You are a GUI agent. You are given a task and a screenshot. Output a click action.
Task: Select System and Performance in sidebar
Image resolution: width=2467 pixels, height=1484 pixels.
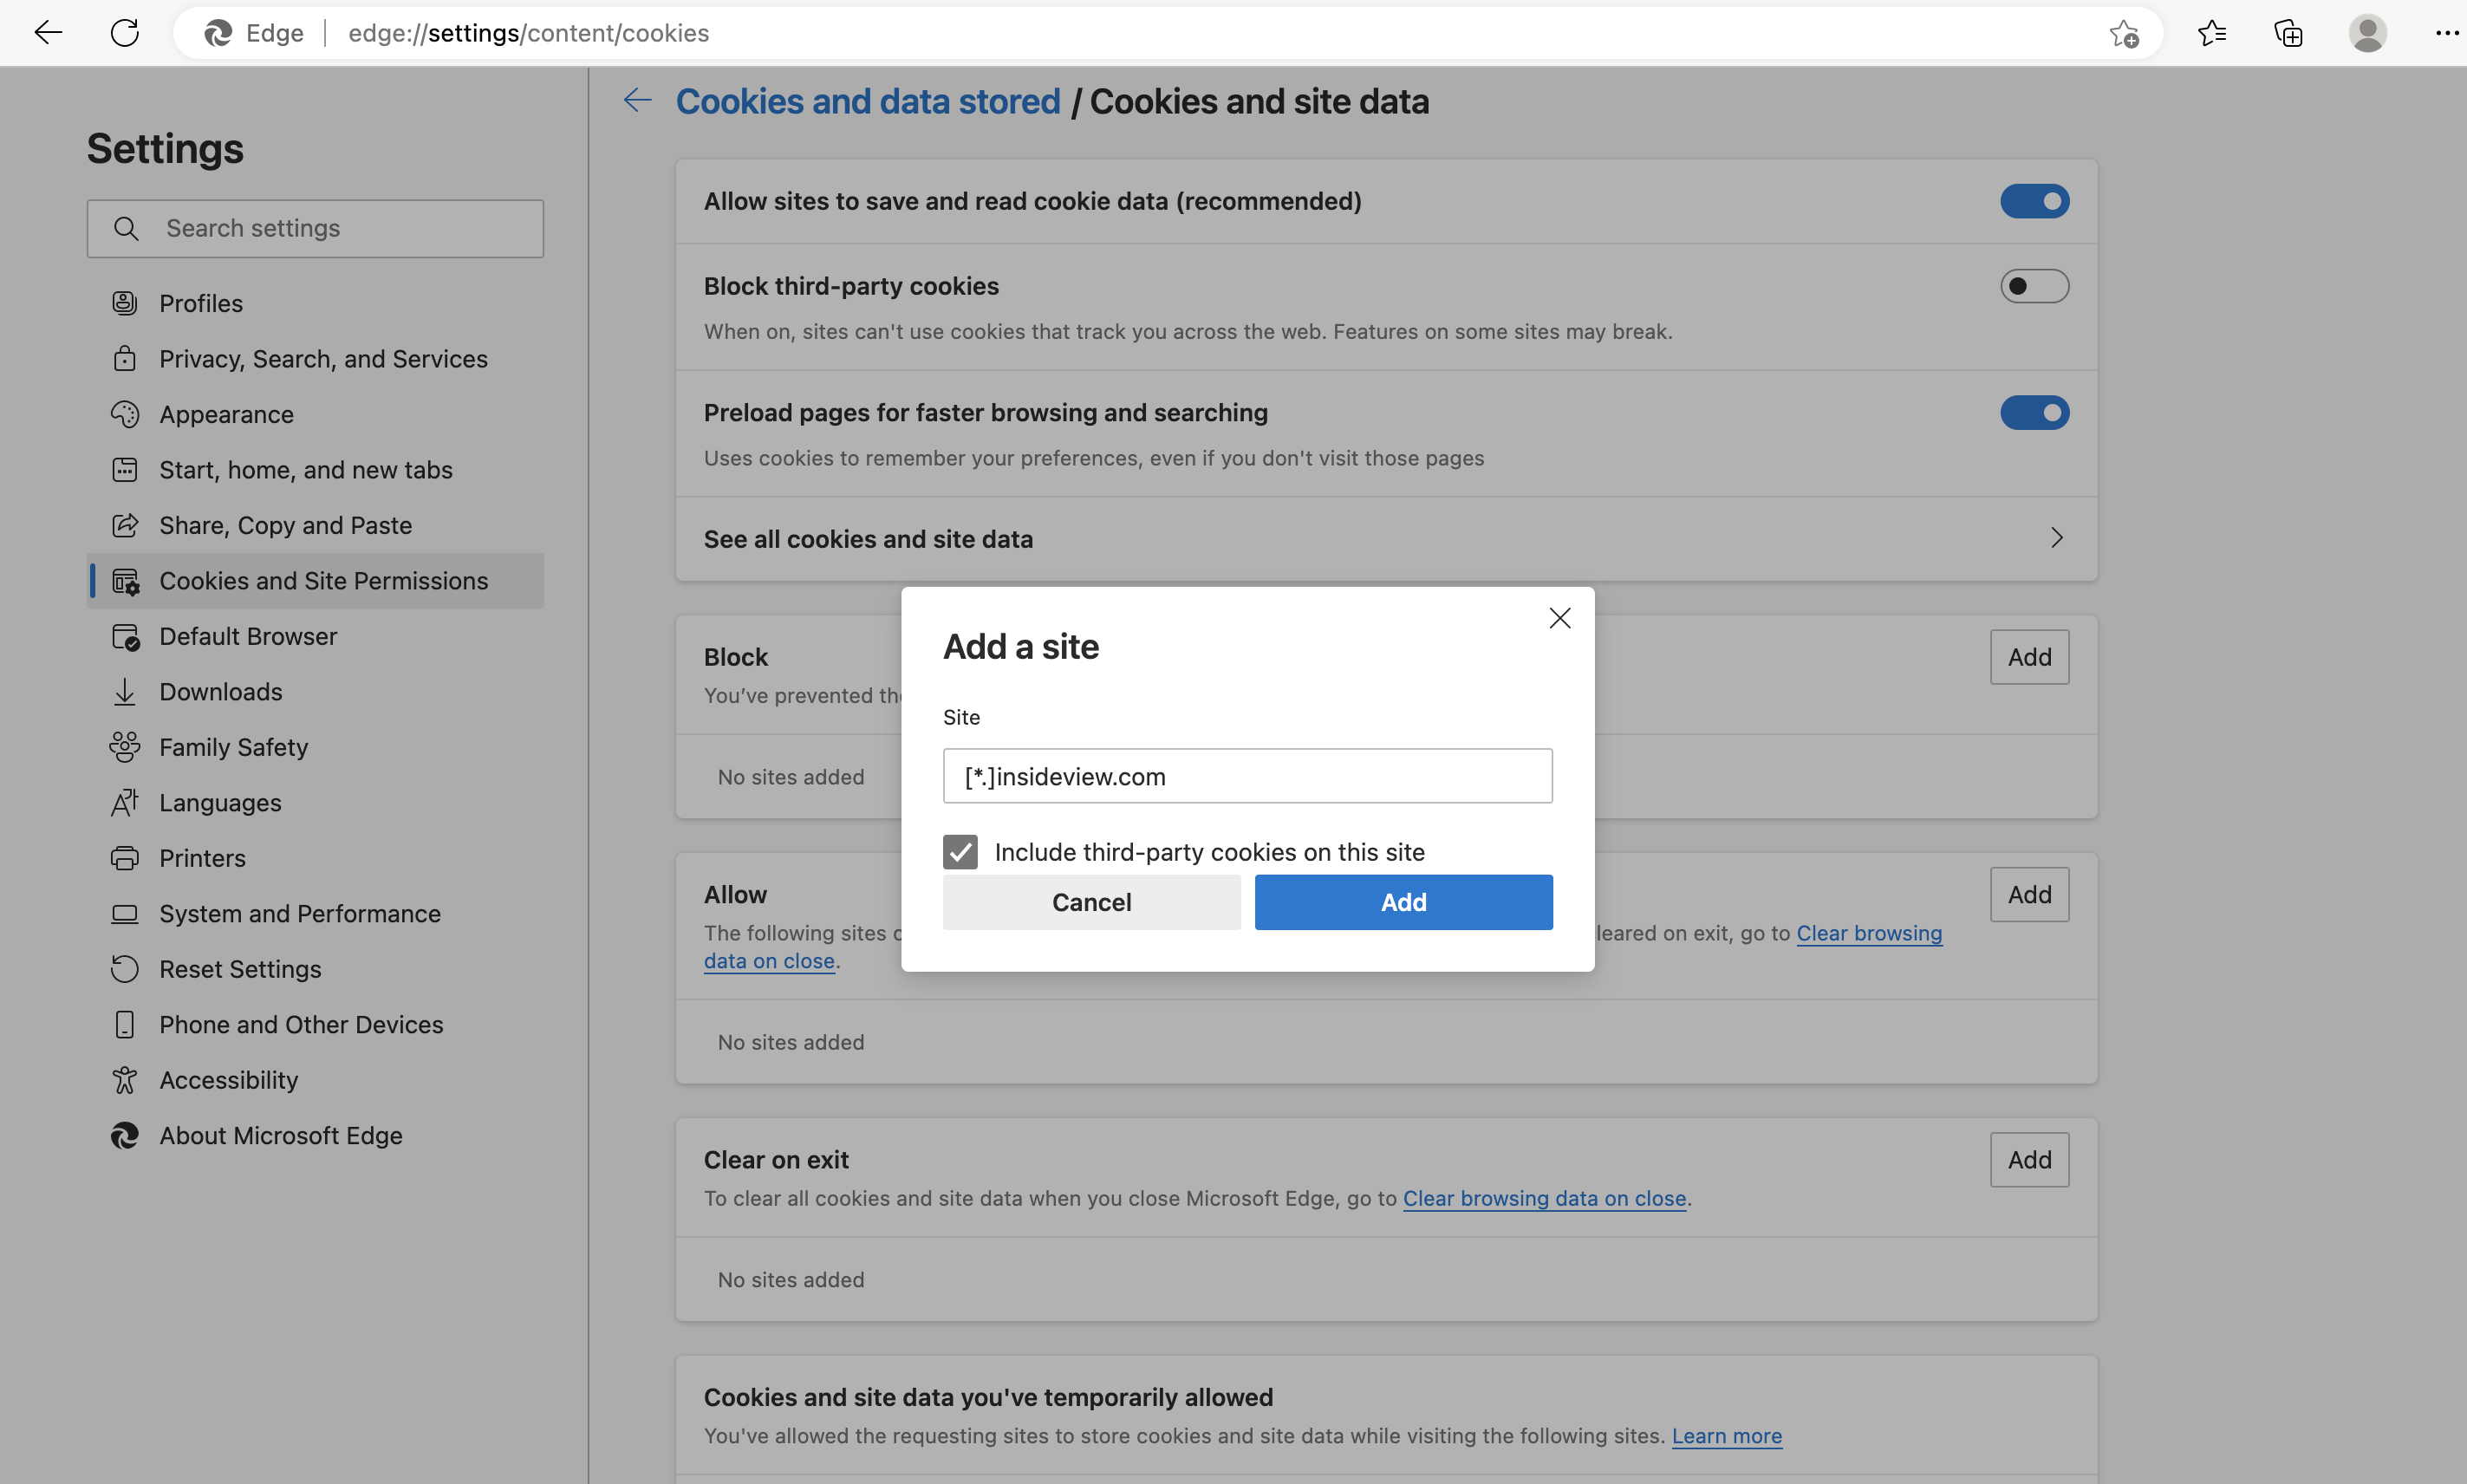pyautogui.click(x=299, y=914)
